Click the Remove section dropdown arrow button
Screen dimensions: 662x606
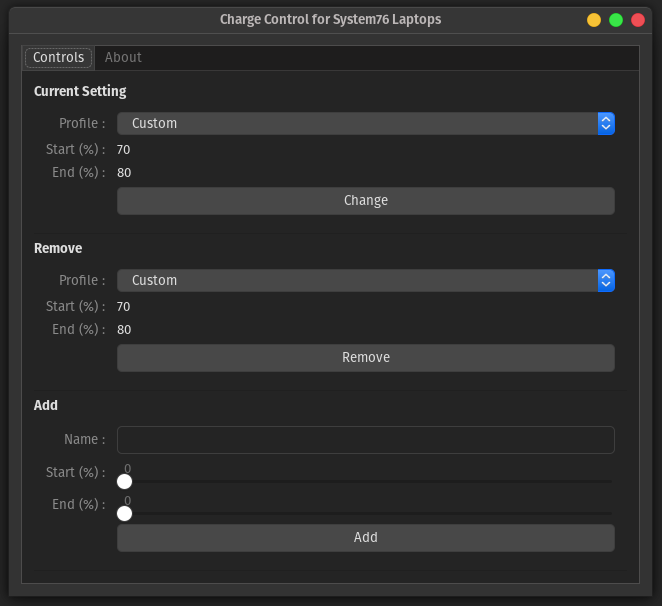point(606,281)
